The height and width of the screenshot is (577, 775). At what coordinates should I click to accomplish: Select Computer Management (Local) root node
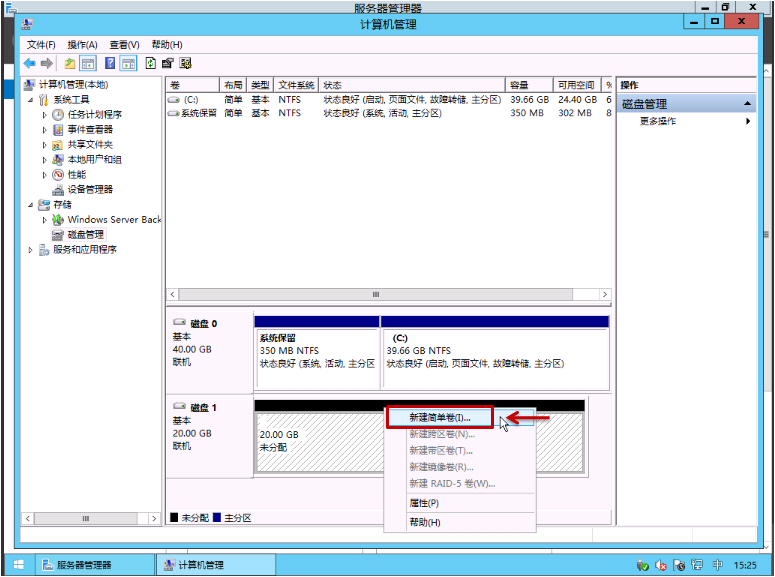coord(73,85)
